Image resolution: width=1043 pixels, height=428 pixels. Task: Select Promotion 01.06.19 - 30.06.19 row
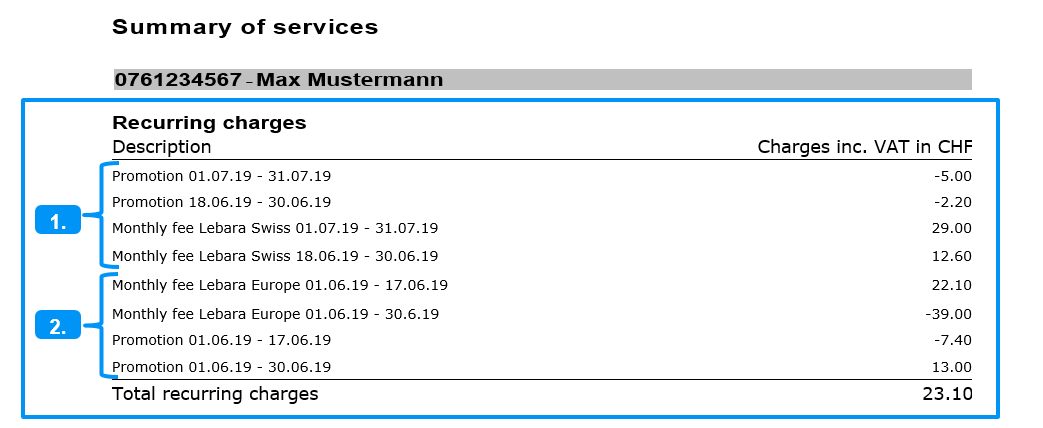pos(221,367)
